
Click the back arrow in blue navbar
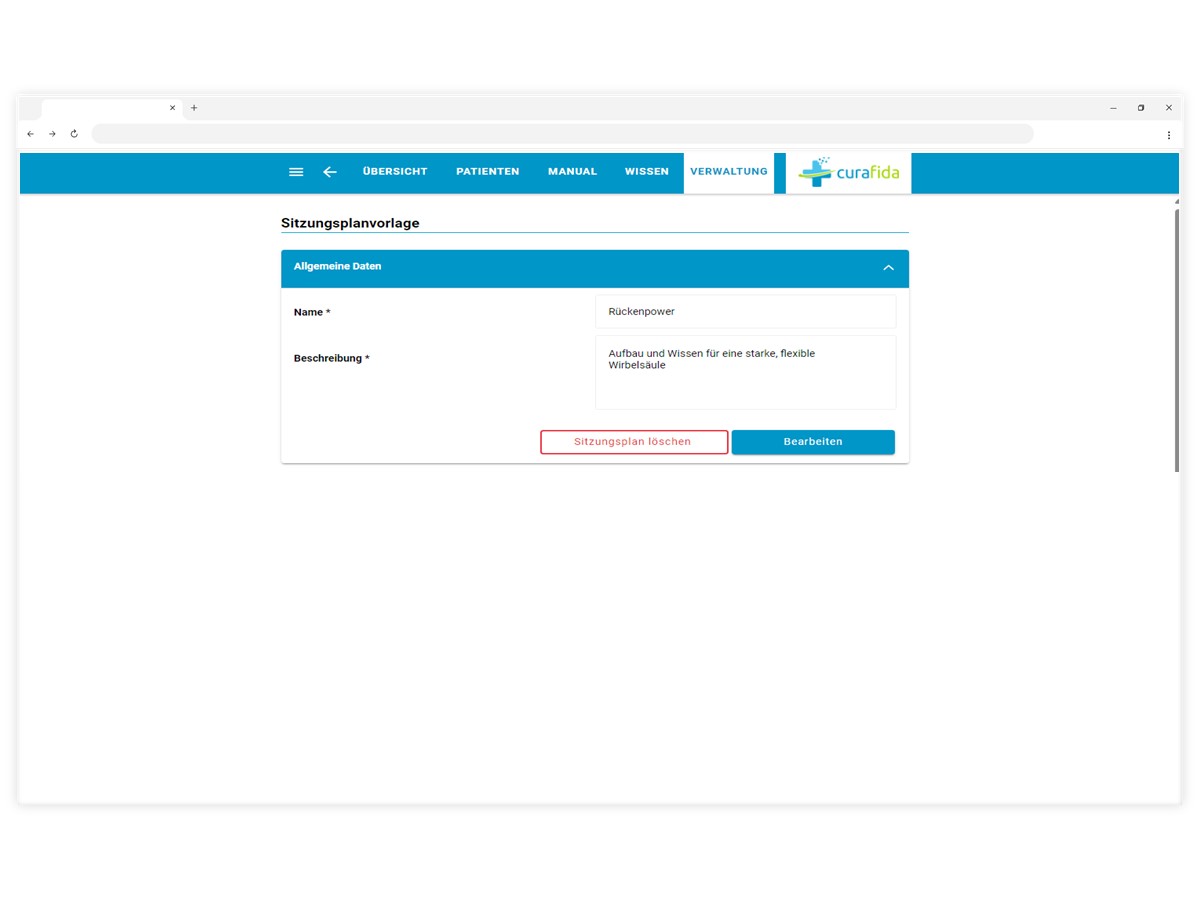pos(330,172)
